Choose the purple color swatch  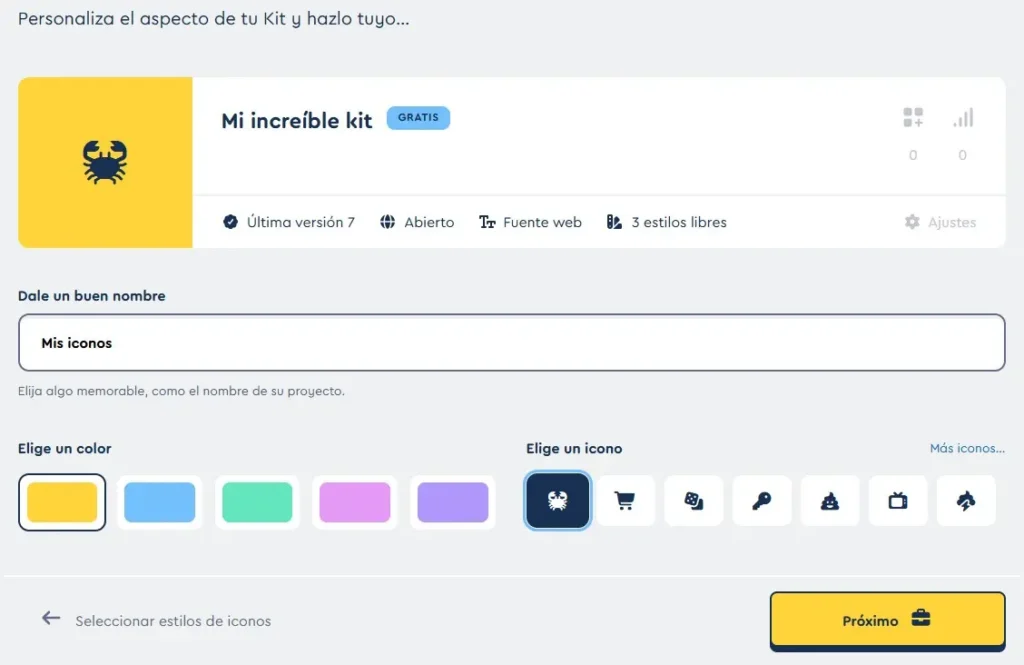click(x=453, y=502)
